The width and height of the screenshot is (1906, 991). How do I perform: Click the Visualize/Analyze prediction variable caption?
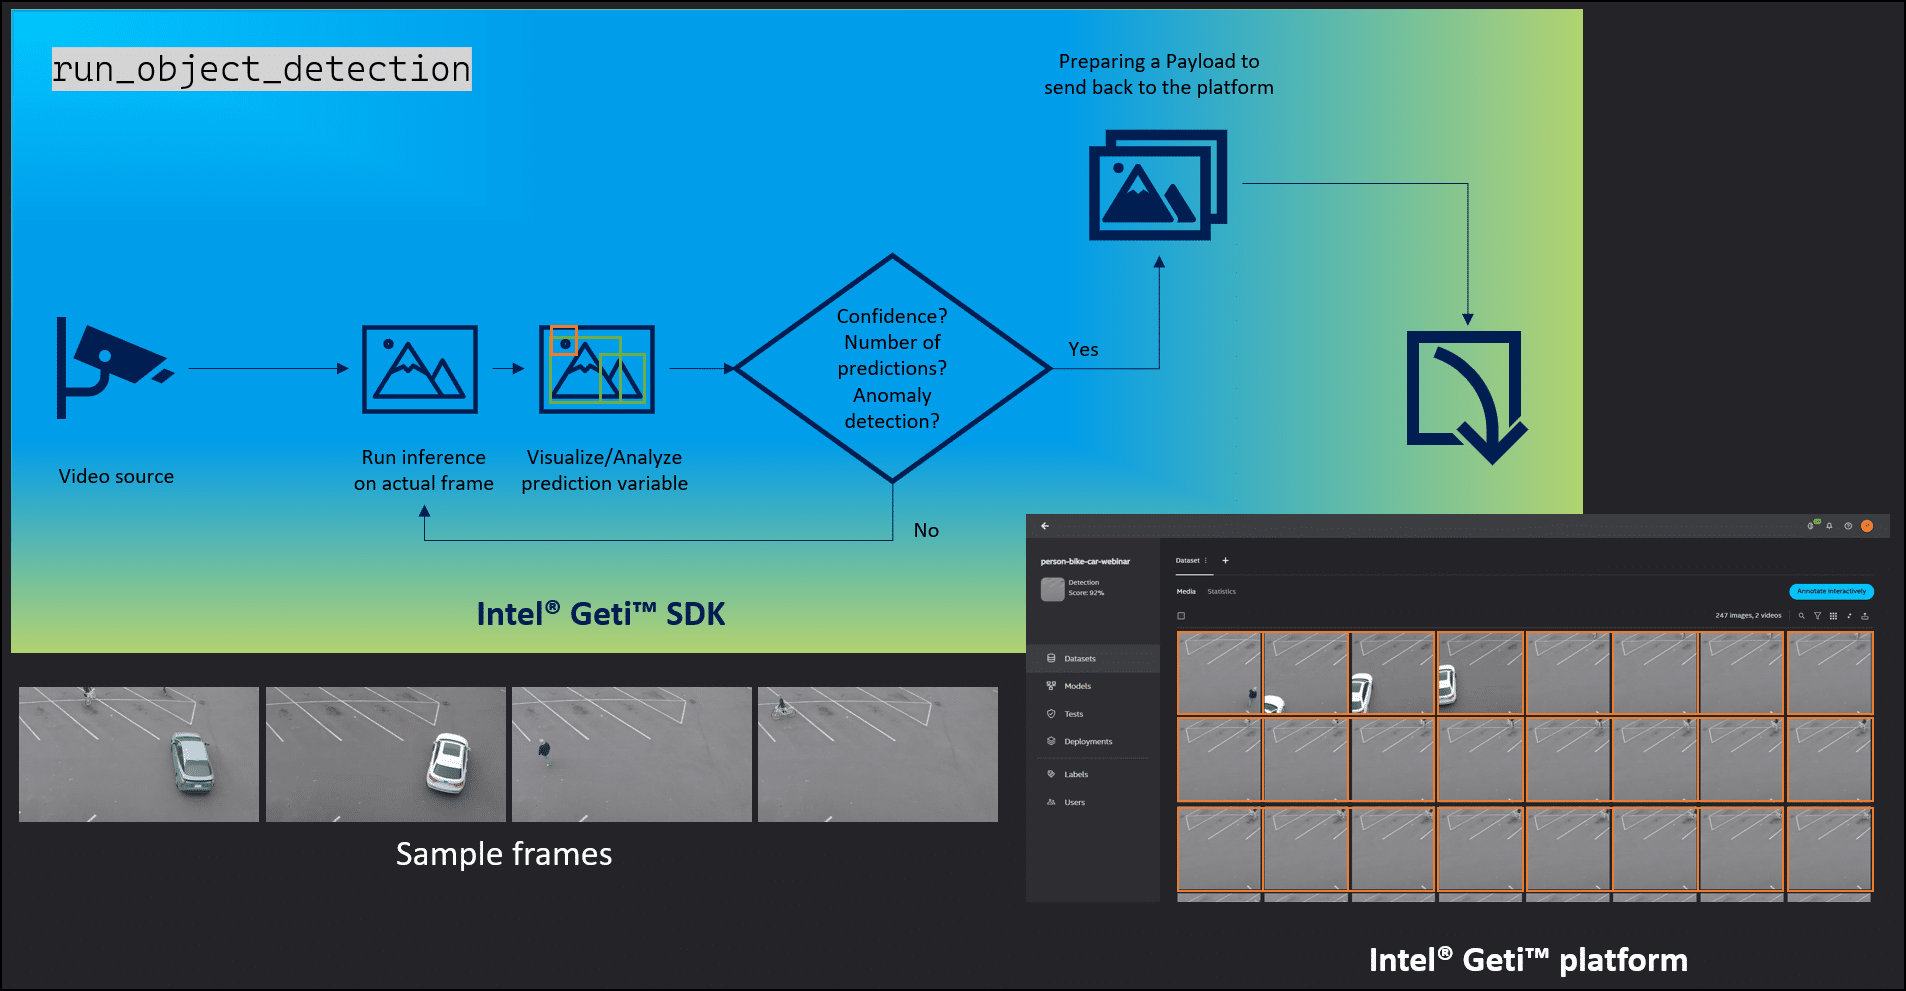604,470
